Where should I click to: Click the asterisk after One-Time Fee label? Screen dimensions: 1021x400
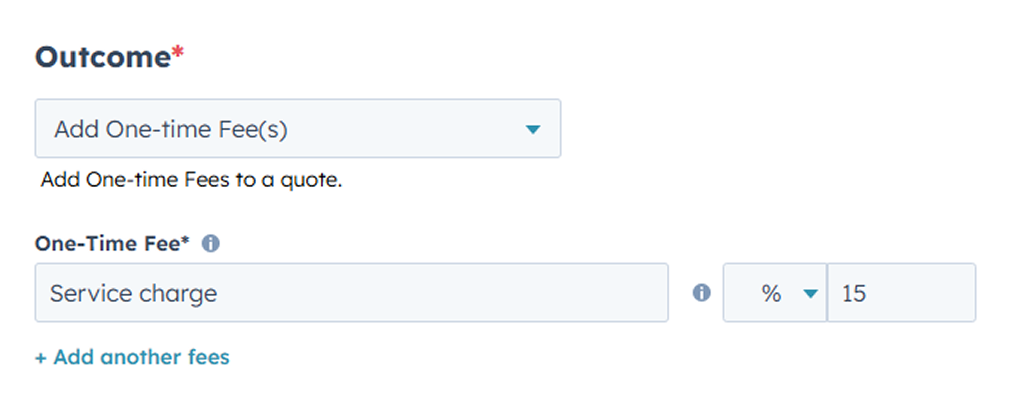pyautogui.click(x=186, y=241)
